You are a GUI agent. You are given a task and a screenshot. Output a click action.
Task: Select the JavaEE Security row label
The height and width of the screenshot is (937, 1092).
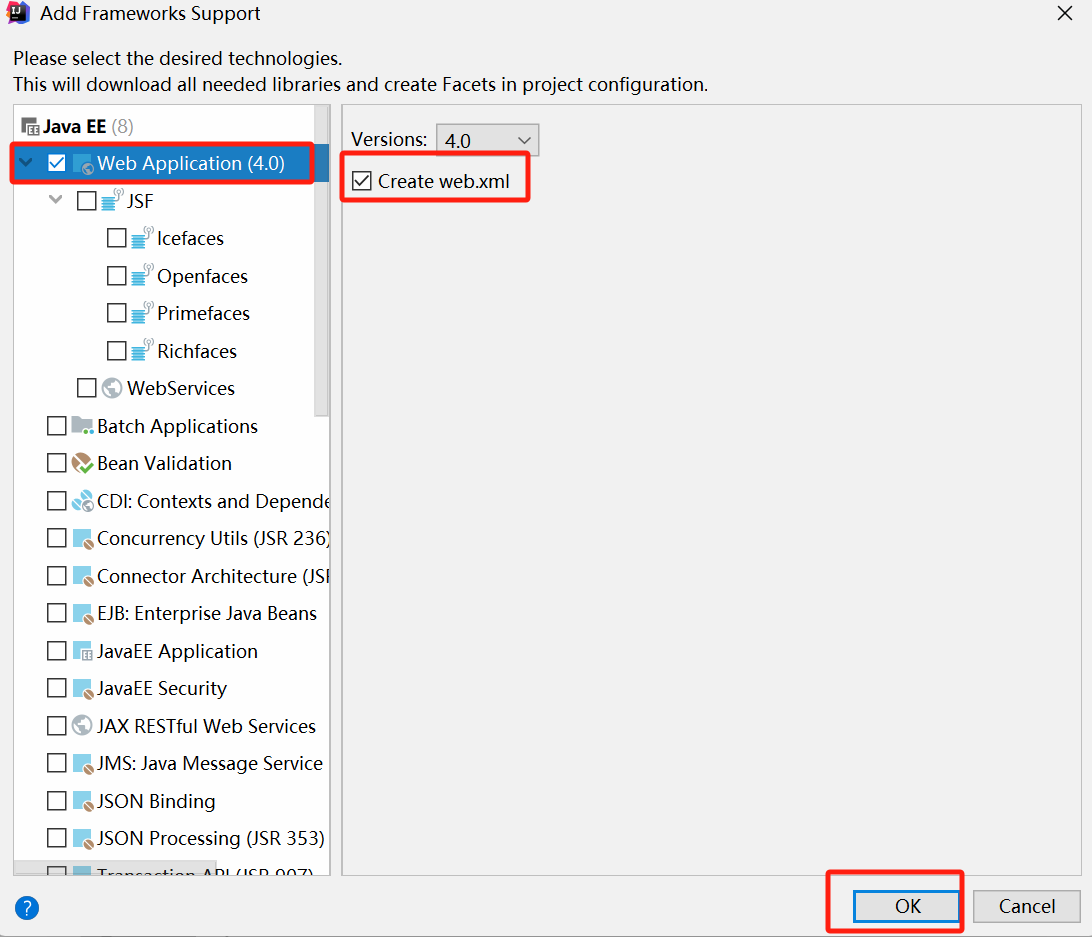162,688
